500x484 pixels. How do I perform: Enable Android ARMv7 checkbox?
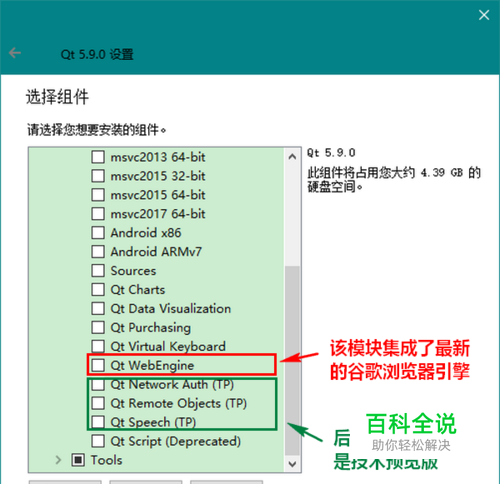[98, 252]
